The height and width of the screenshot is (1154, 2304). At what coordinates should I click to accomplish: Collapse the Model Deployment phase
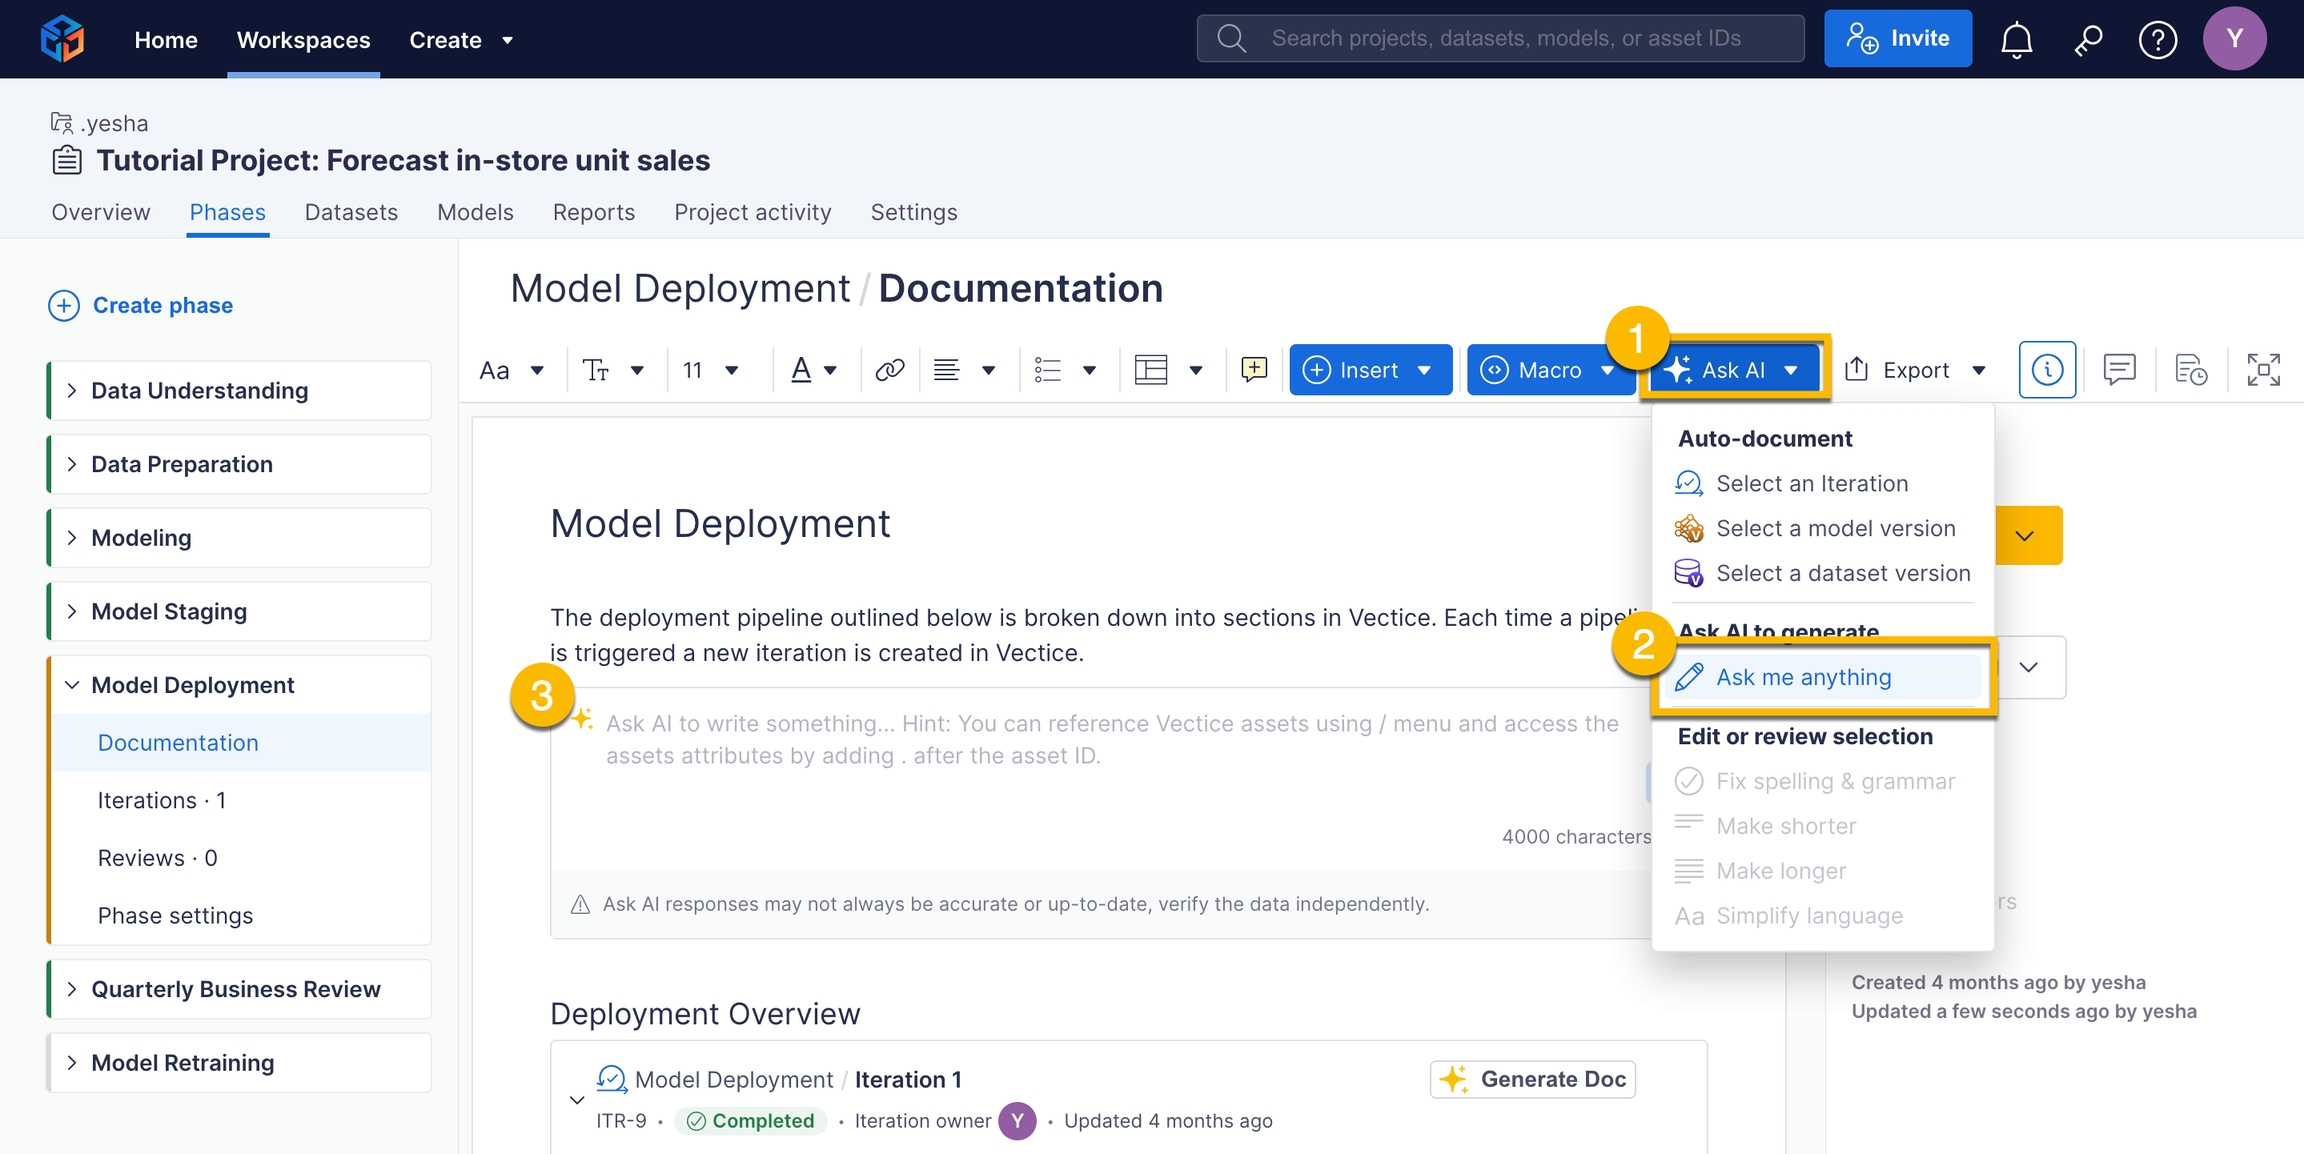[72, 685]
